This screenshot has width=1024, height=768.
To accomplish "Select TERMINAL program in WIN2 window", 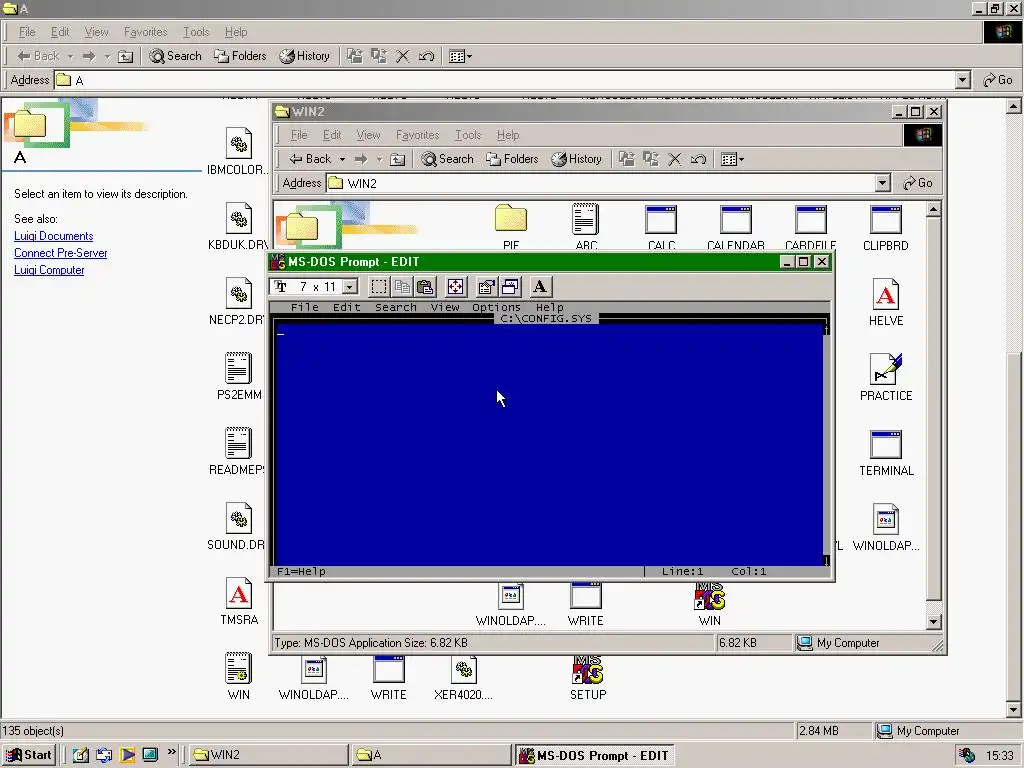I will [886, 453].
